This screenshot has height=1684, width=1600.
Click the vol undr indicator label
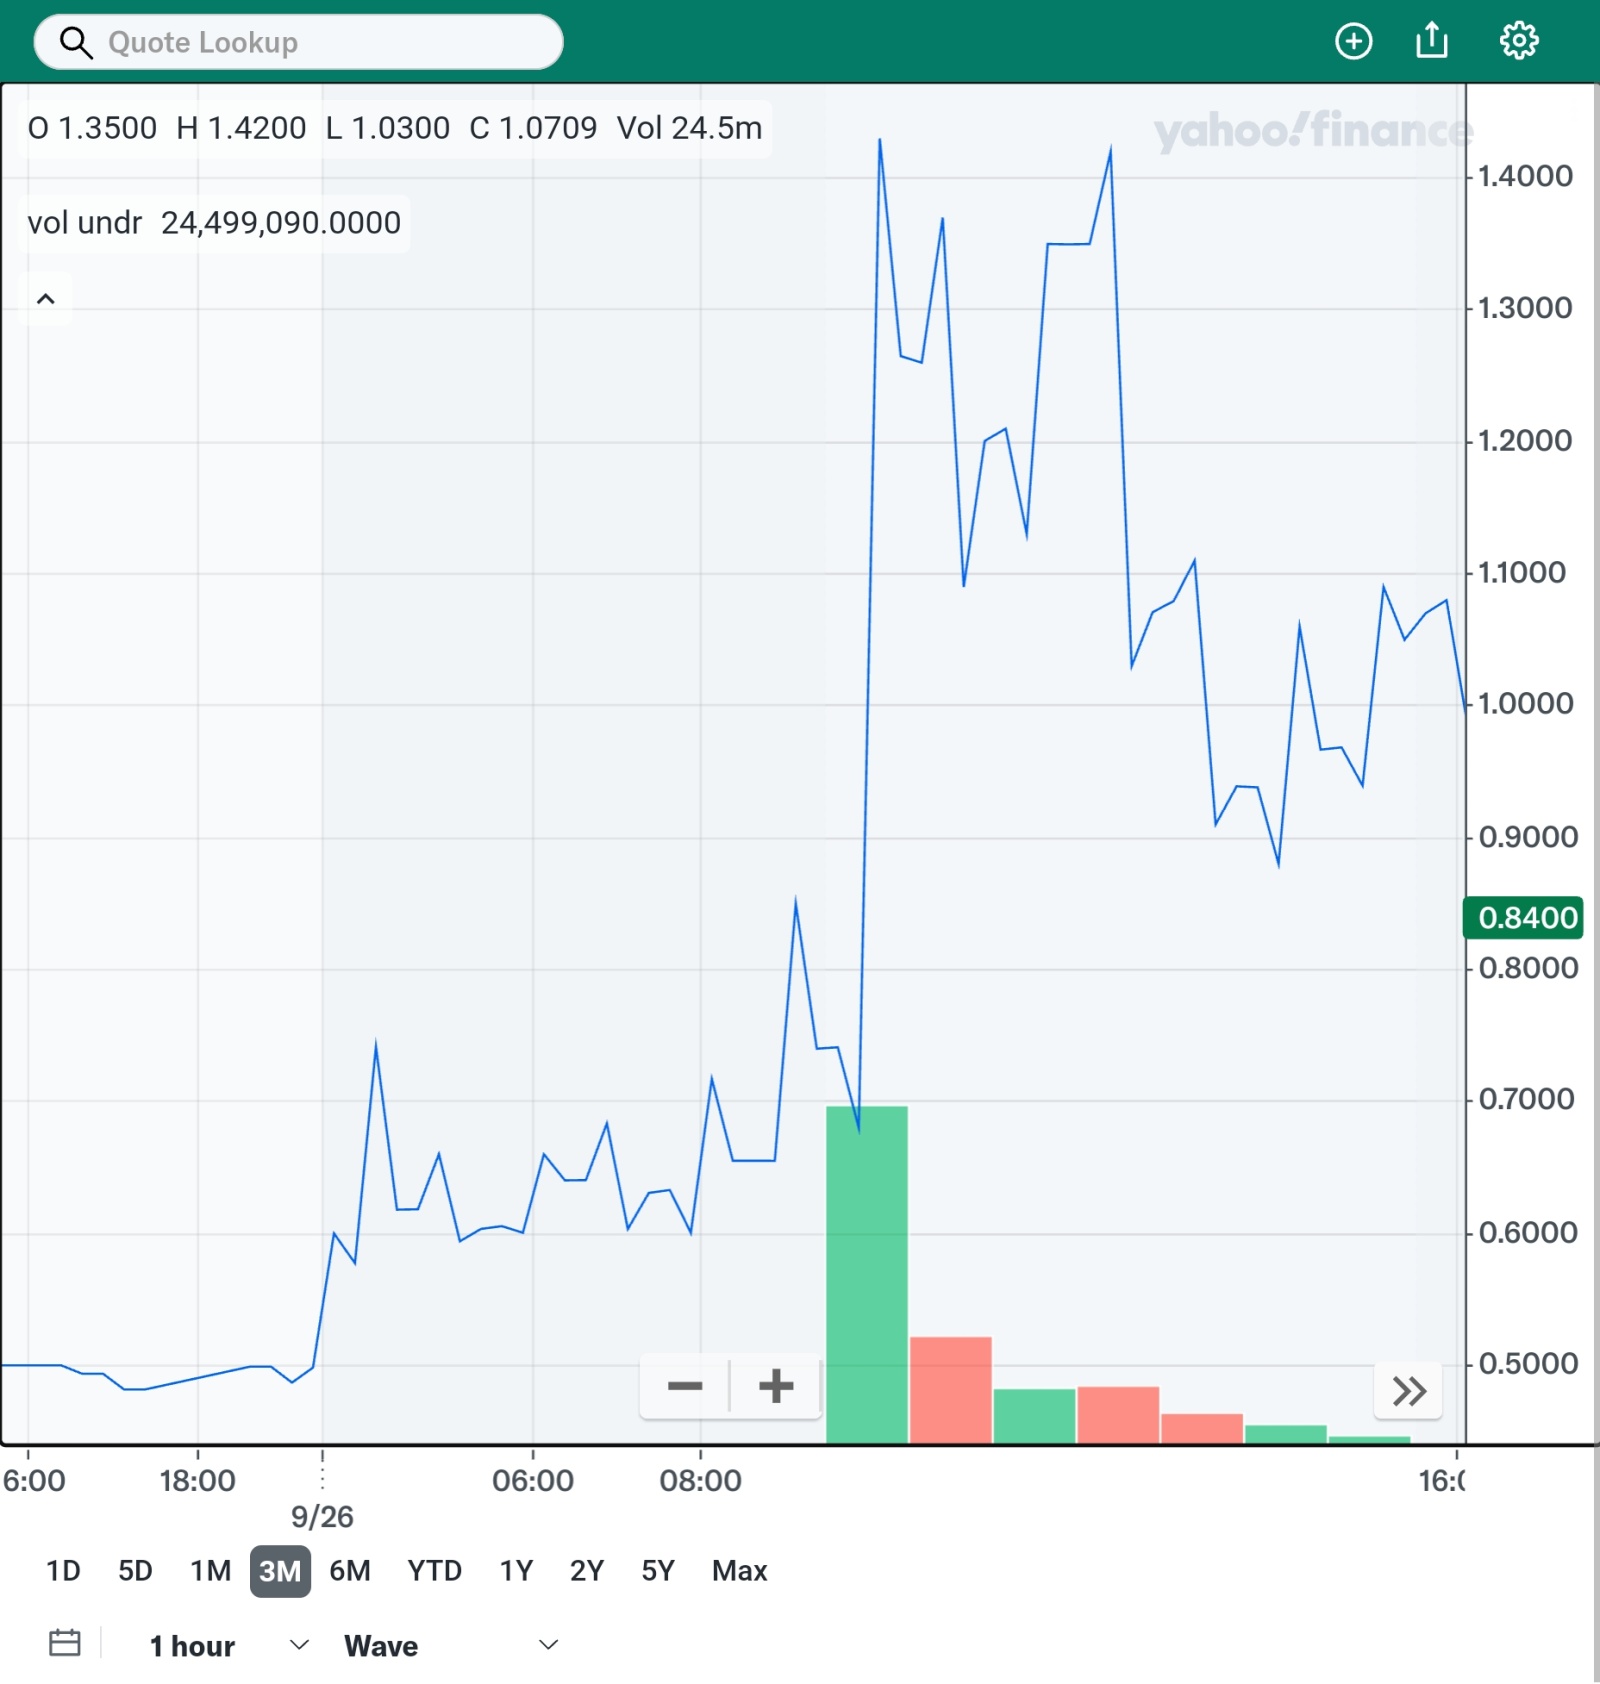84,223
